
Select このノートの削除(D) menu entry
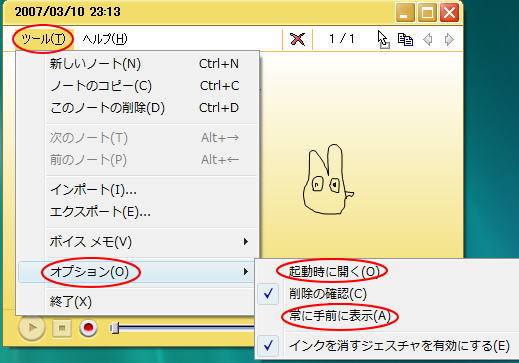point(137,108)
